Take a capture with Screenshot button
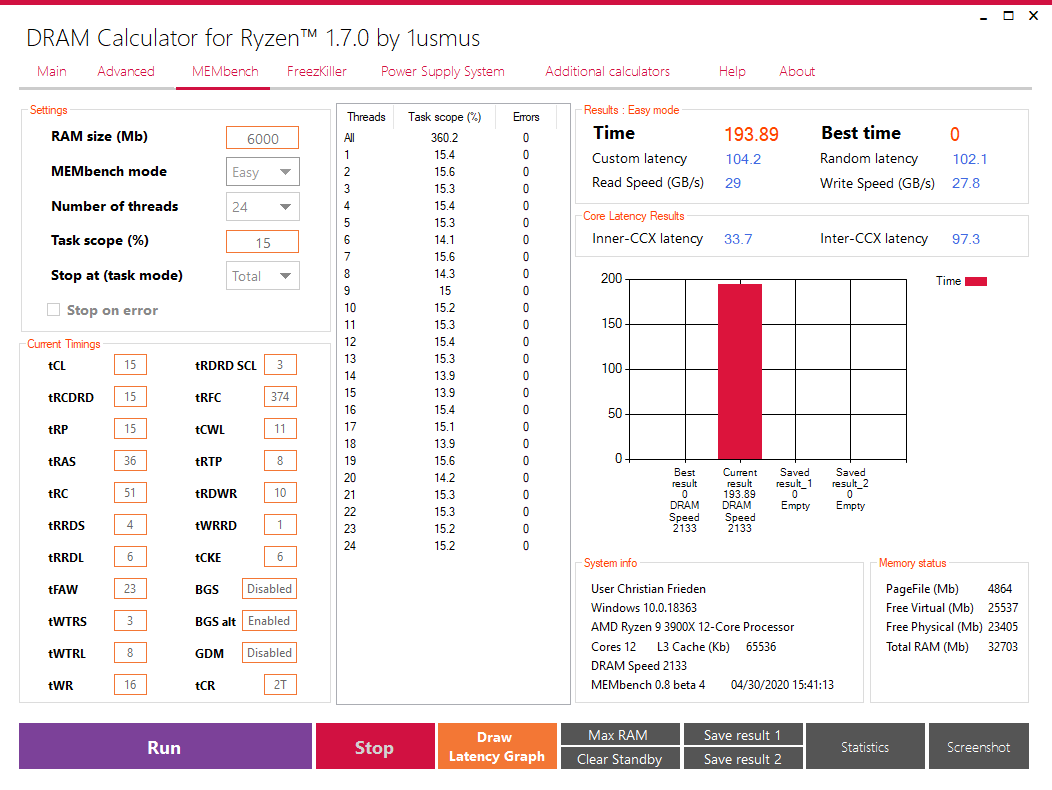Image resolution: width=1052 pixels, height=790 pixels. pyautogui.click(x=979, y=746)
